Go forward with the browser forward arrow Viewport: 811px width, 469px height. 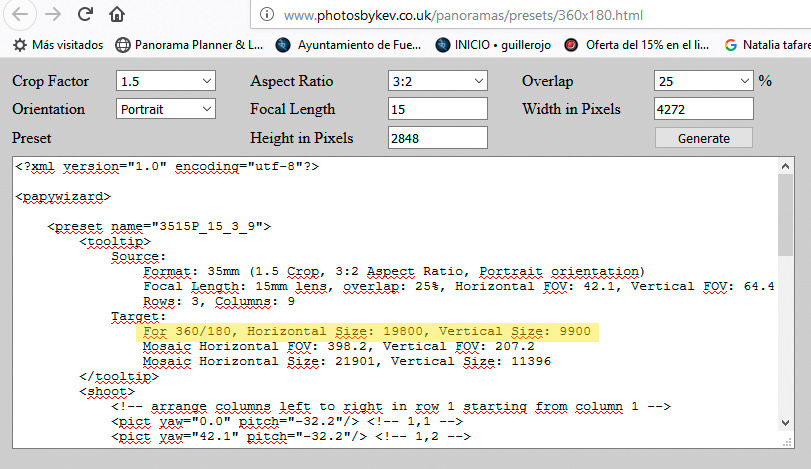[53, 14]
